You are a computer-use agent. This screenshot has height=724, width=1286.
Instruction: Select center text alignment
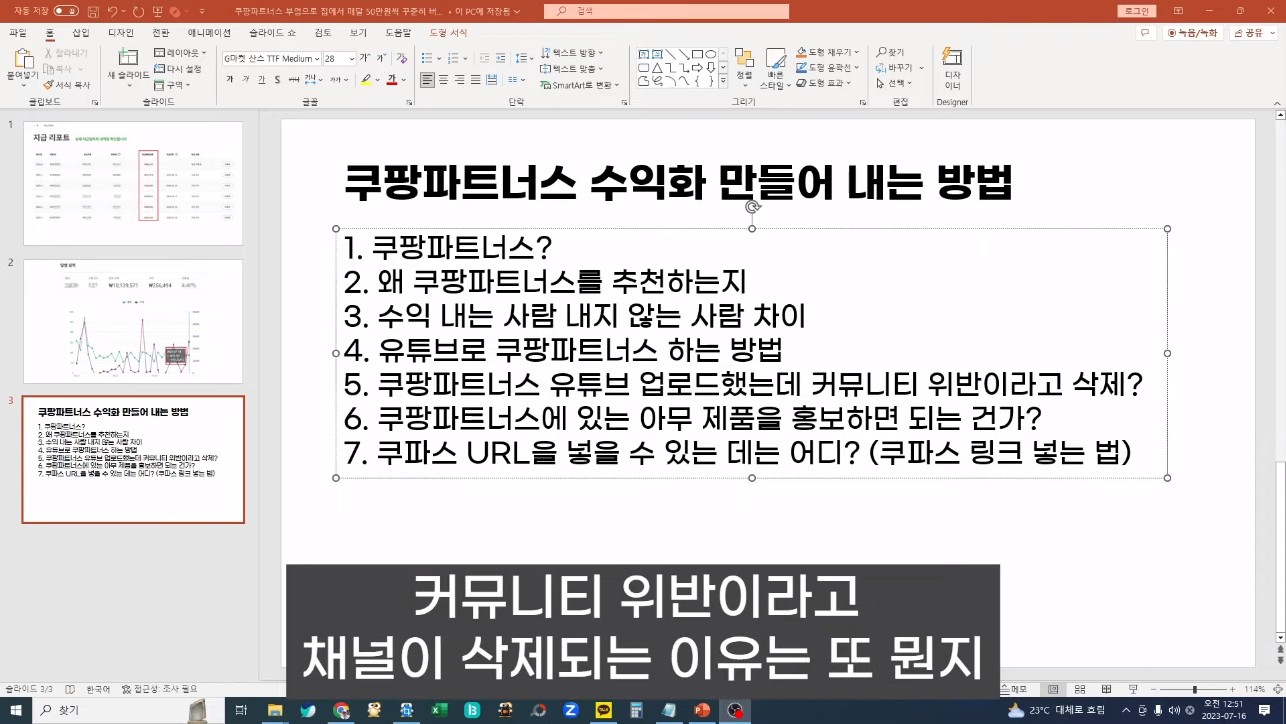click(444, 80)
